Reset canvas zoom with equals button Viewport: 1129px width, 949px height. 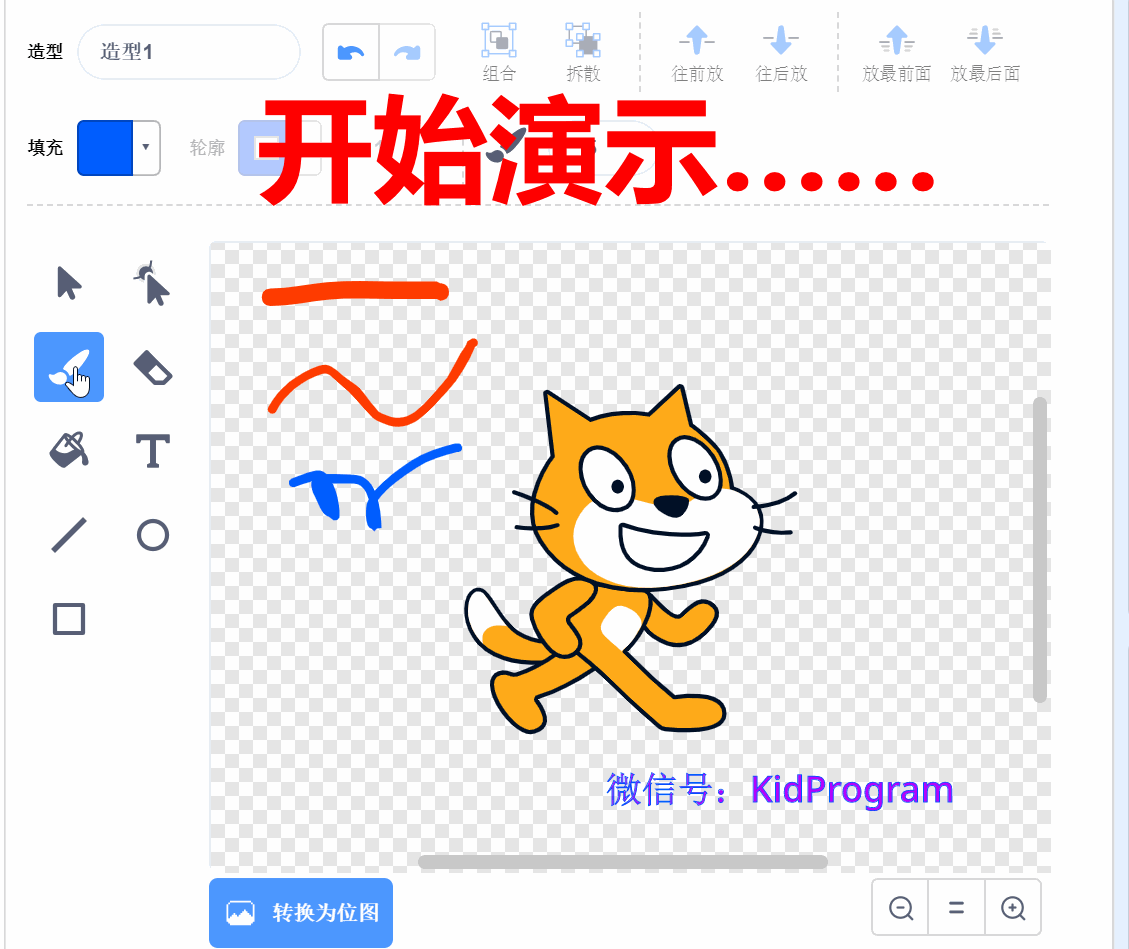(x=956, y=907)
